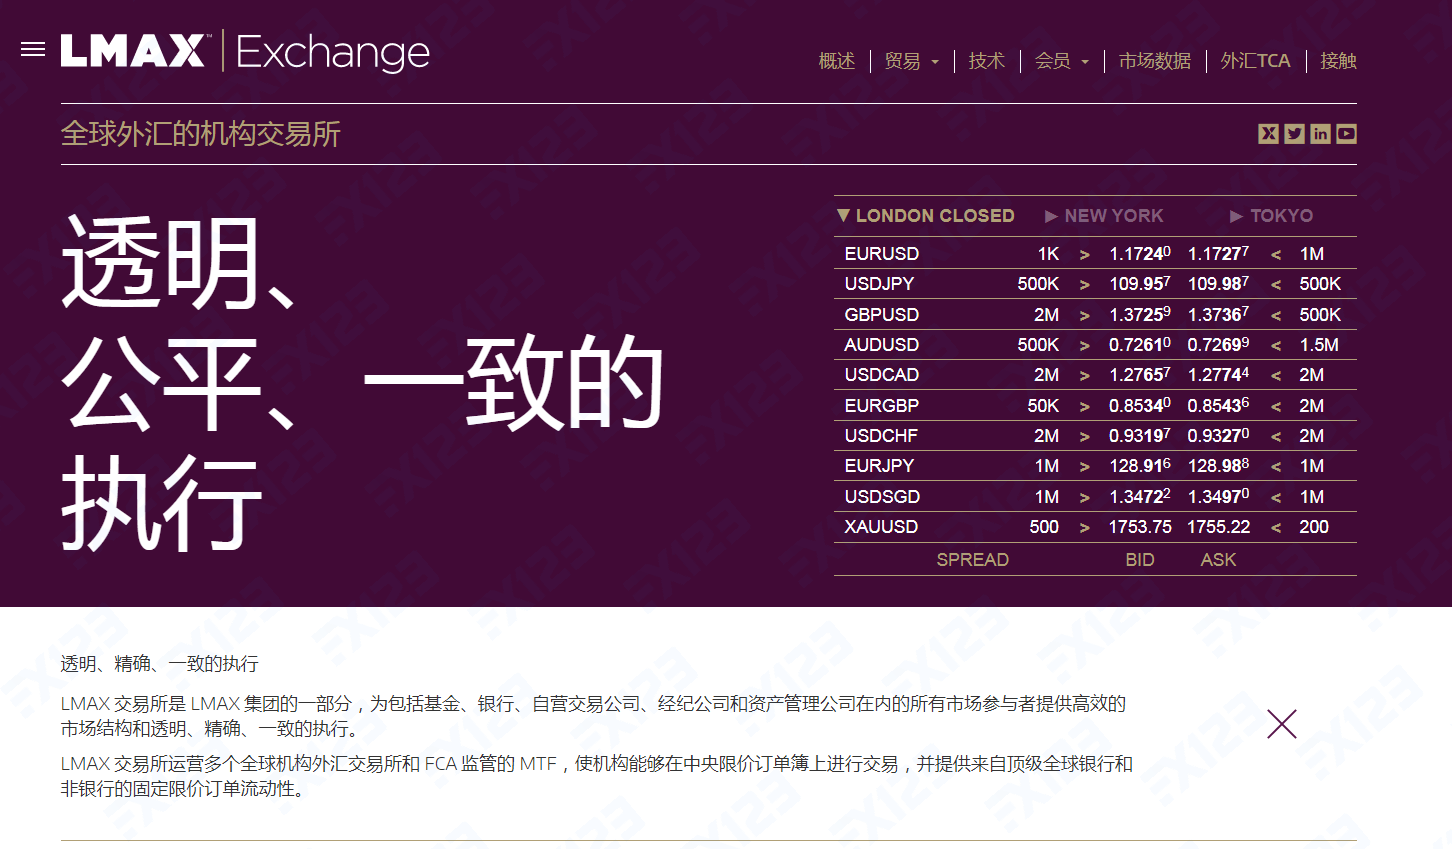Click the BID column label
Viewport: 1452px width, 849px height.
click(1140, 560)
